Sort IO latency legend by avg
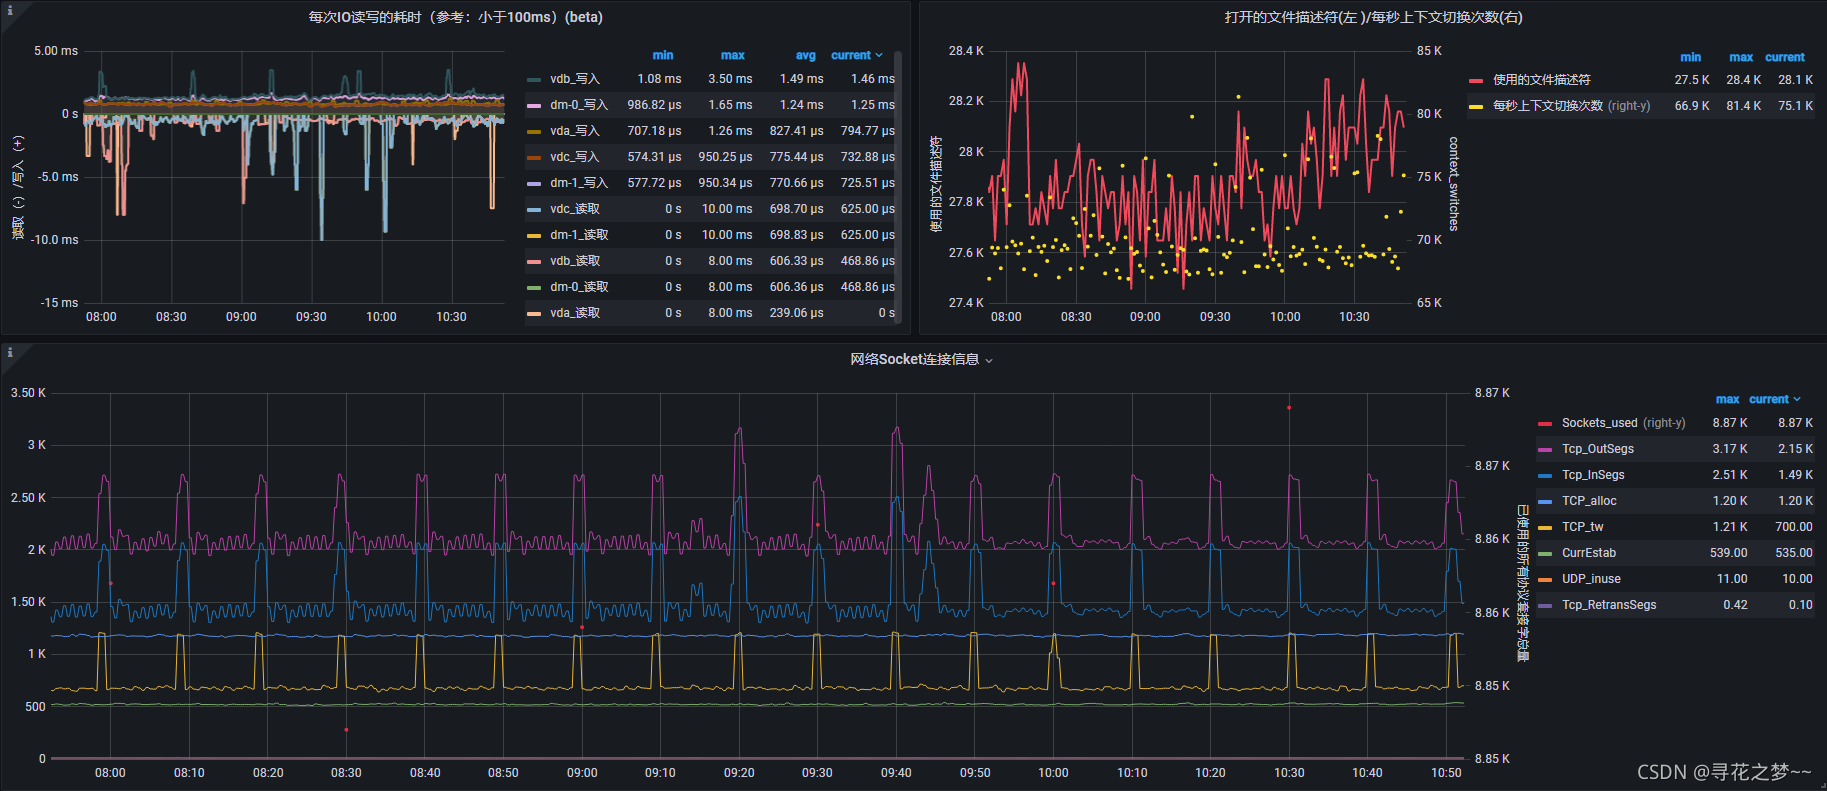 click(x=806, y=56)
